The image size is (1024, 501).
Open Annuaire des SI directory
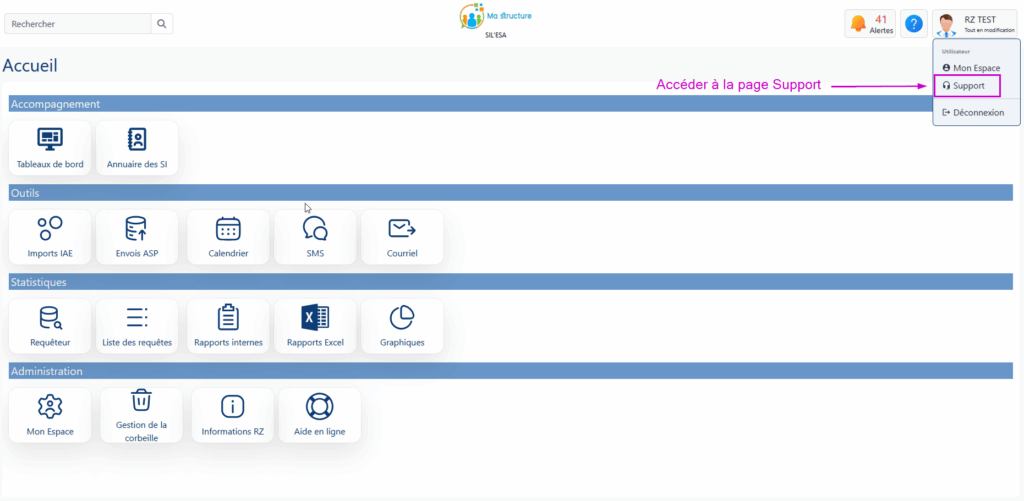pyautogui.click(x=137, y=148)
